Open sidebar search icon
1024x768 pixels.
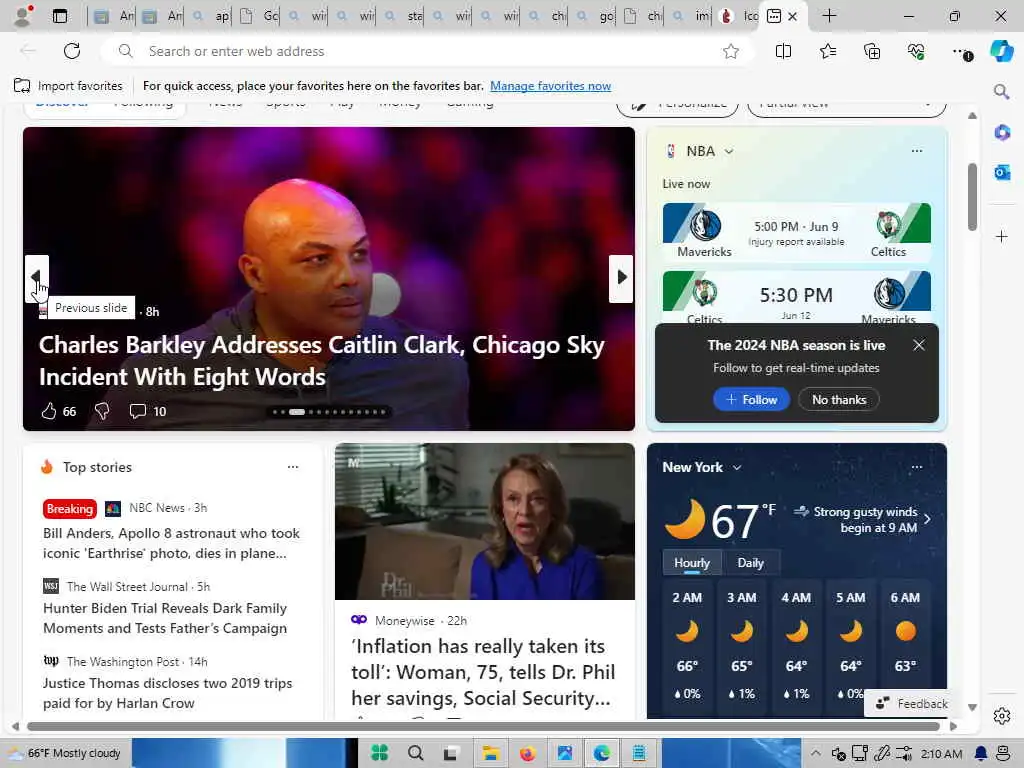point(1002,91)
